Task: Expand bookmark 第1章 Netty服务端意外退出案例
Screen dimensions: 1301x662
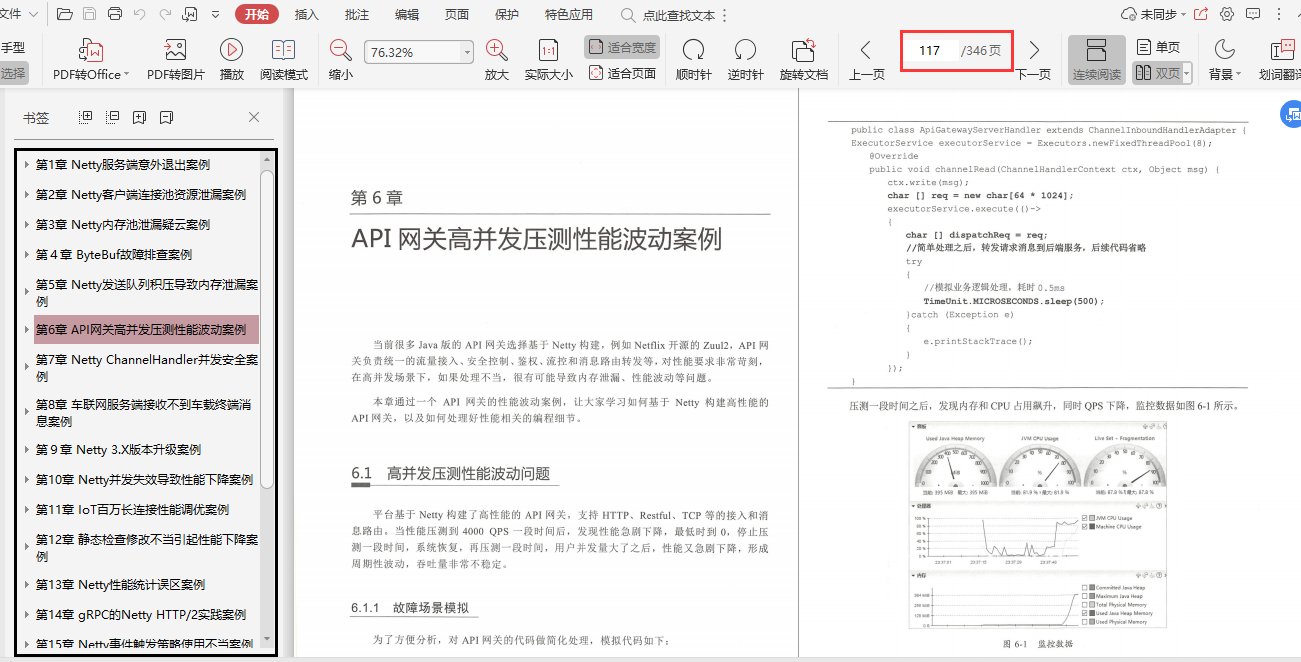Action: point(27,165)
